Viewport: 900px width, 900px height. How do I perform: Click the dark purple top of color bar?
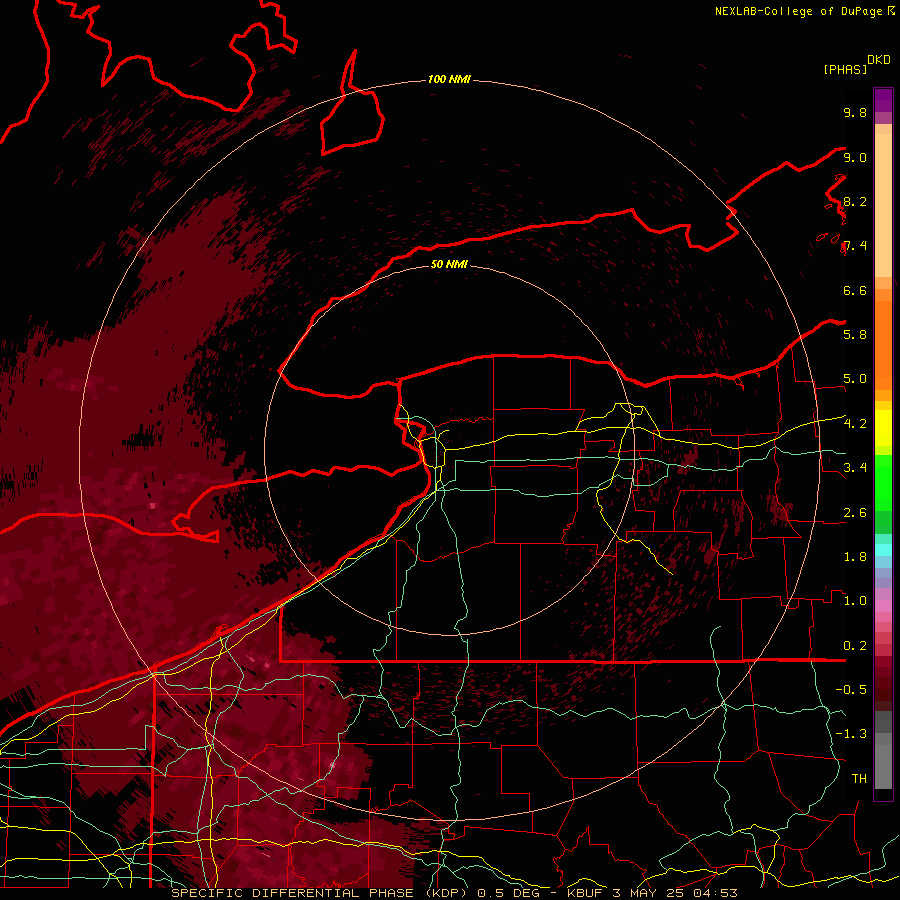pos(883,100)
